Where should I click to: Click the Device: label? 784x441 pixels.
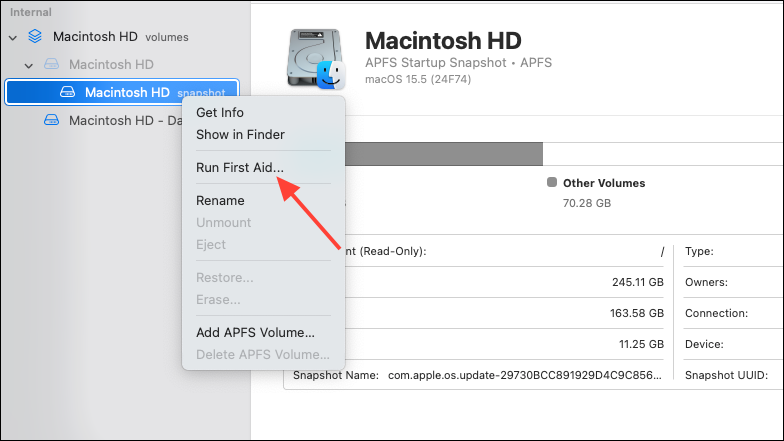point(704,344)
